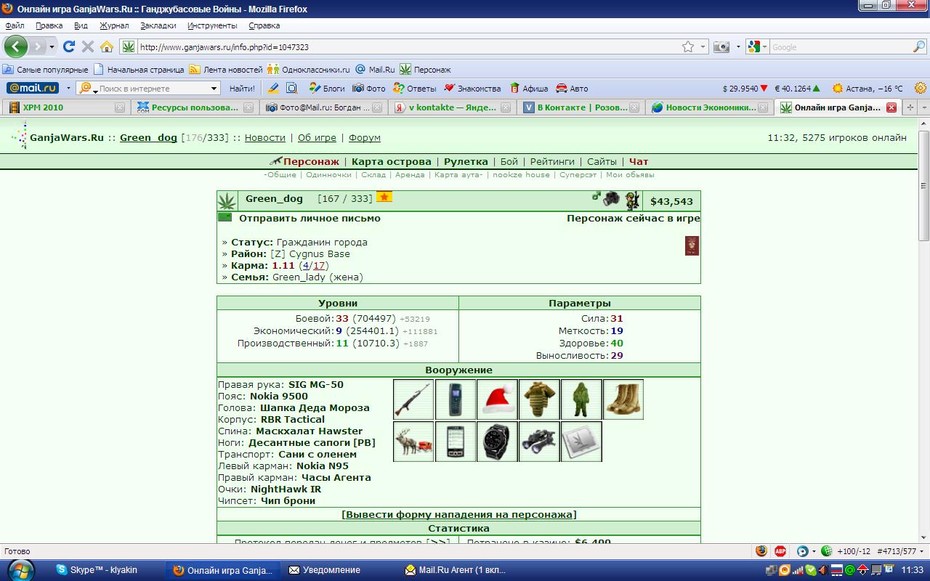Viewport: 930px width, 581px height.
Task: Click the Santa hat item icon
Action: [x=497, y=399]
